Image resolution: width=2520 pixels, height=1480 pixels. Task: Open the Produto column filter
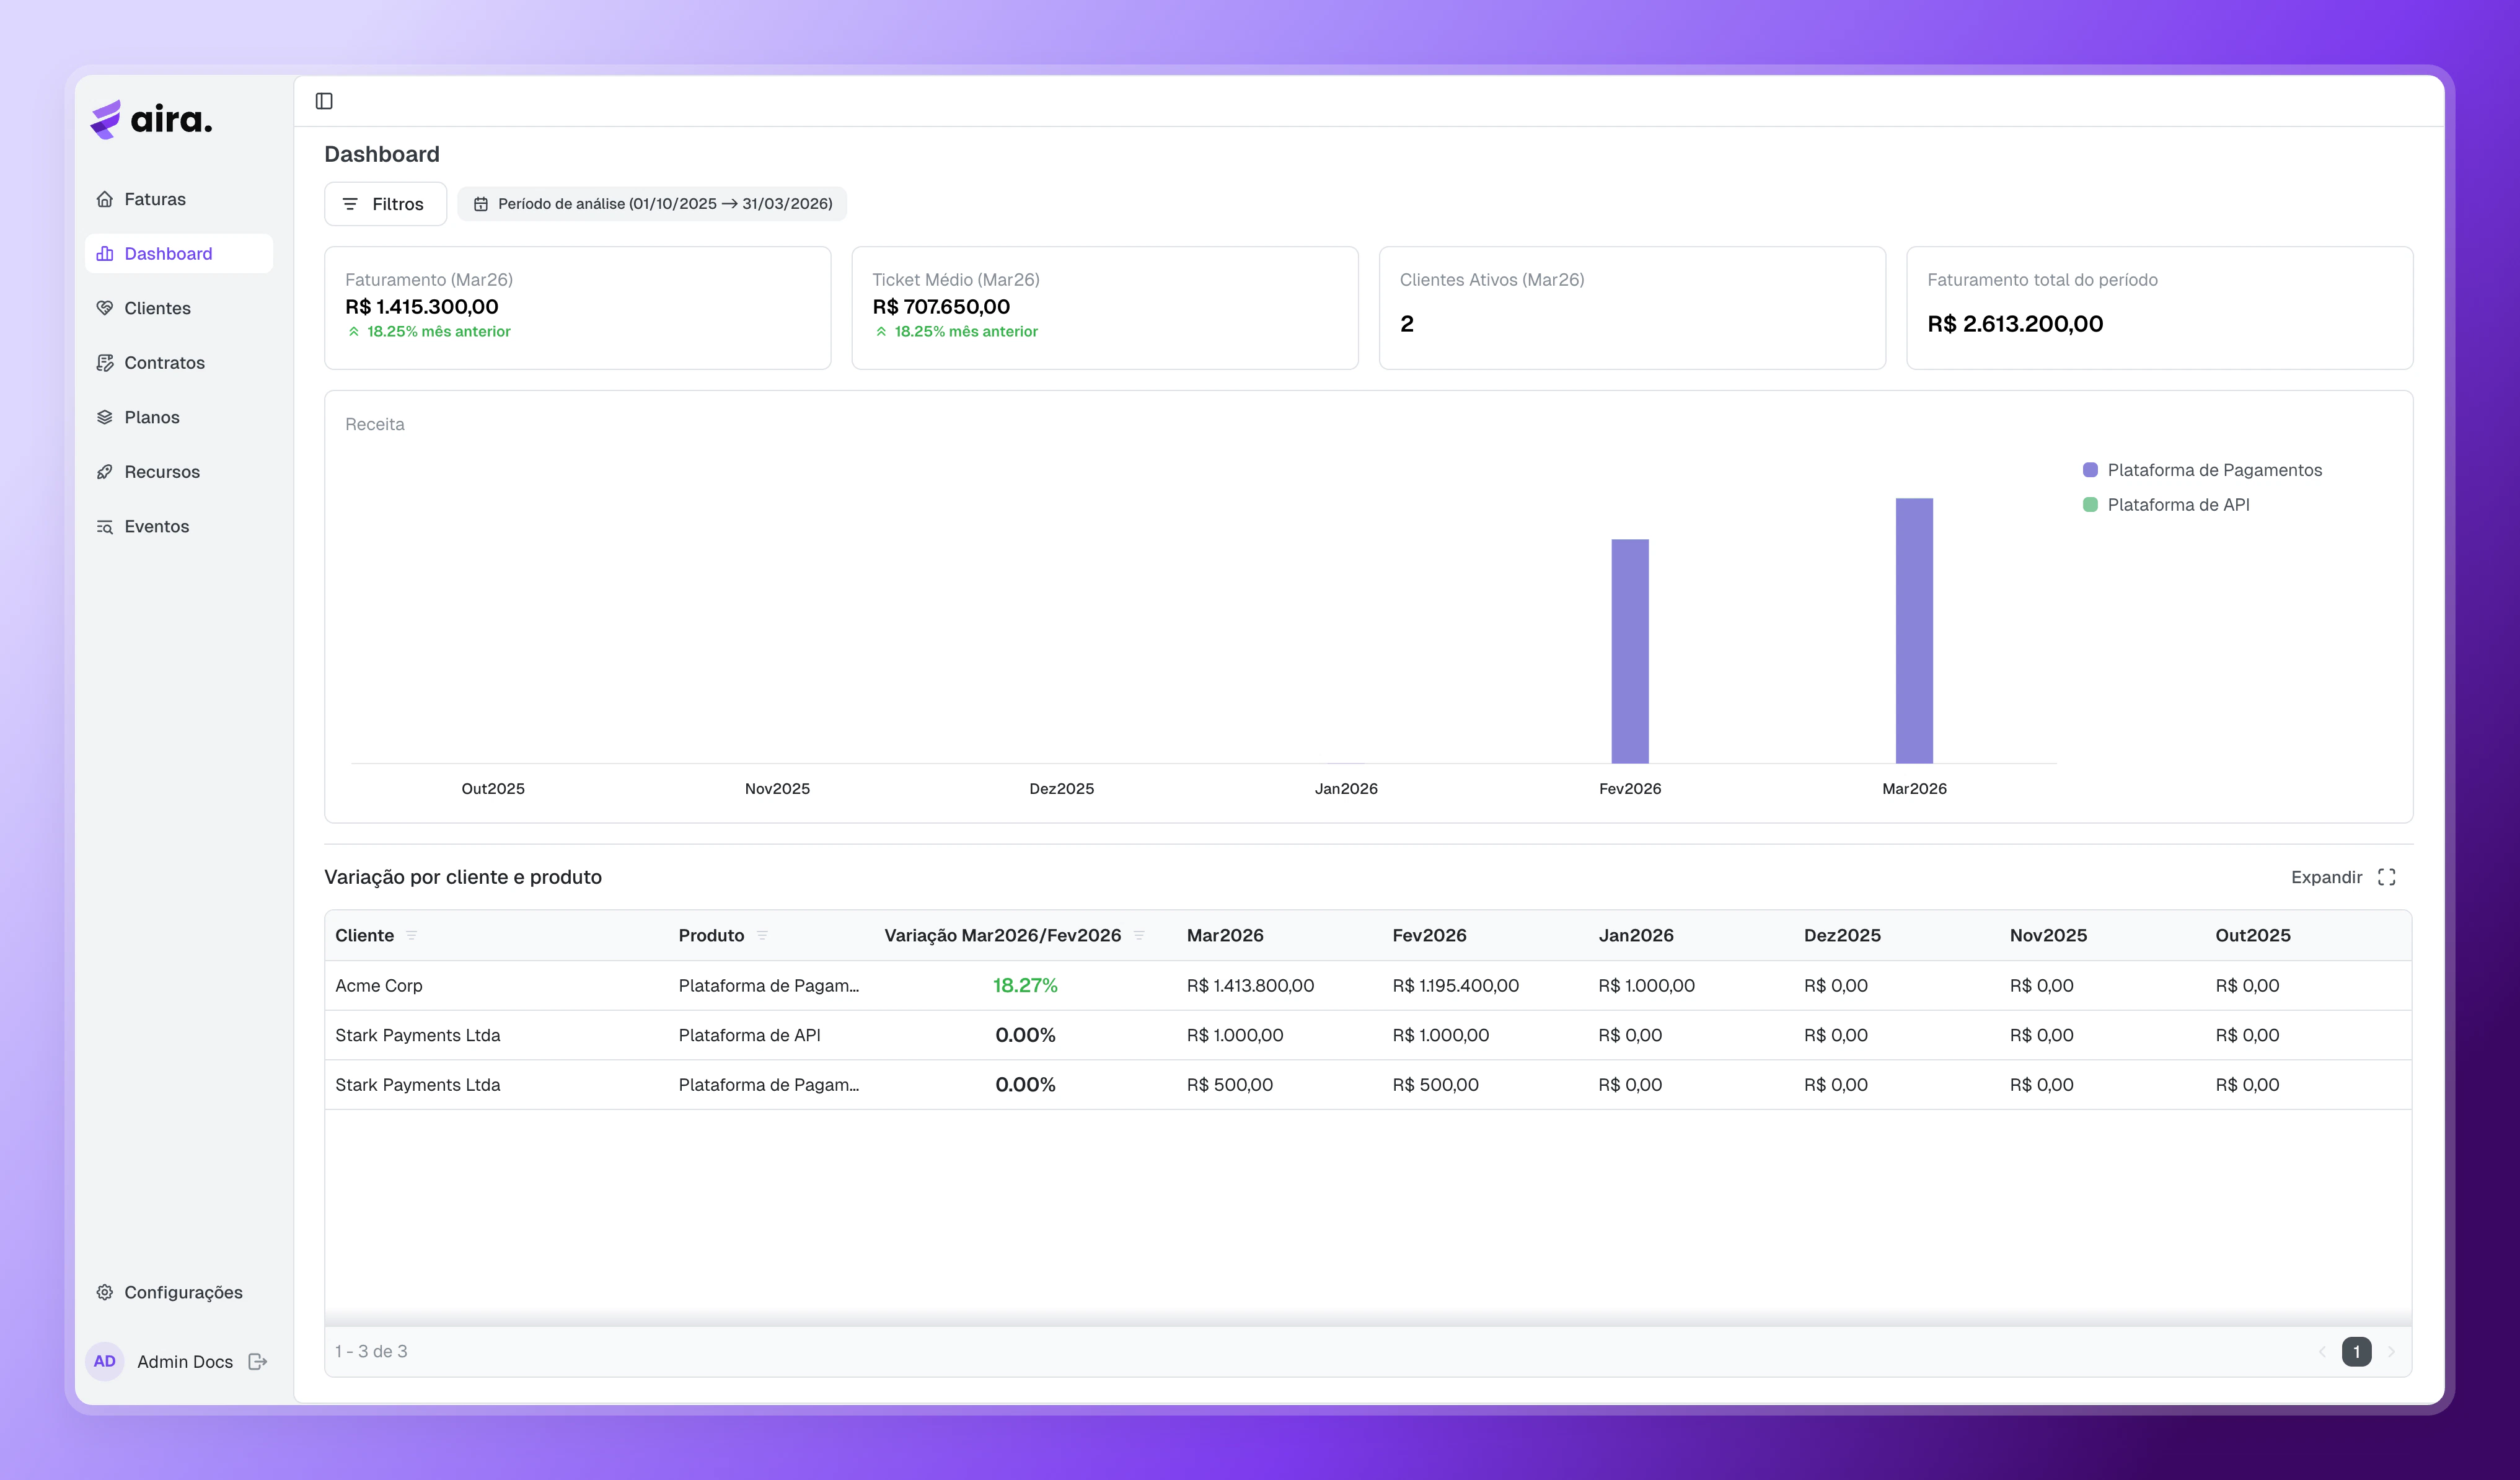[764, 936]
